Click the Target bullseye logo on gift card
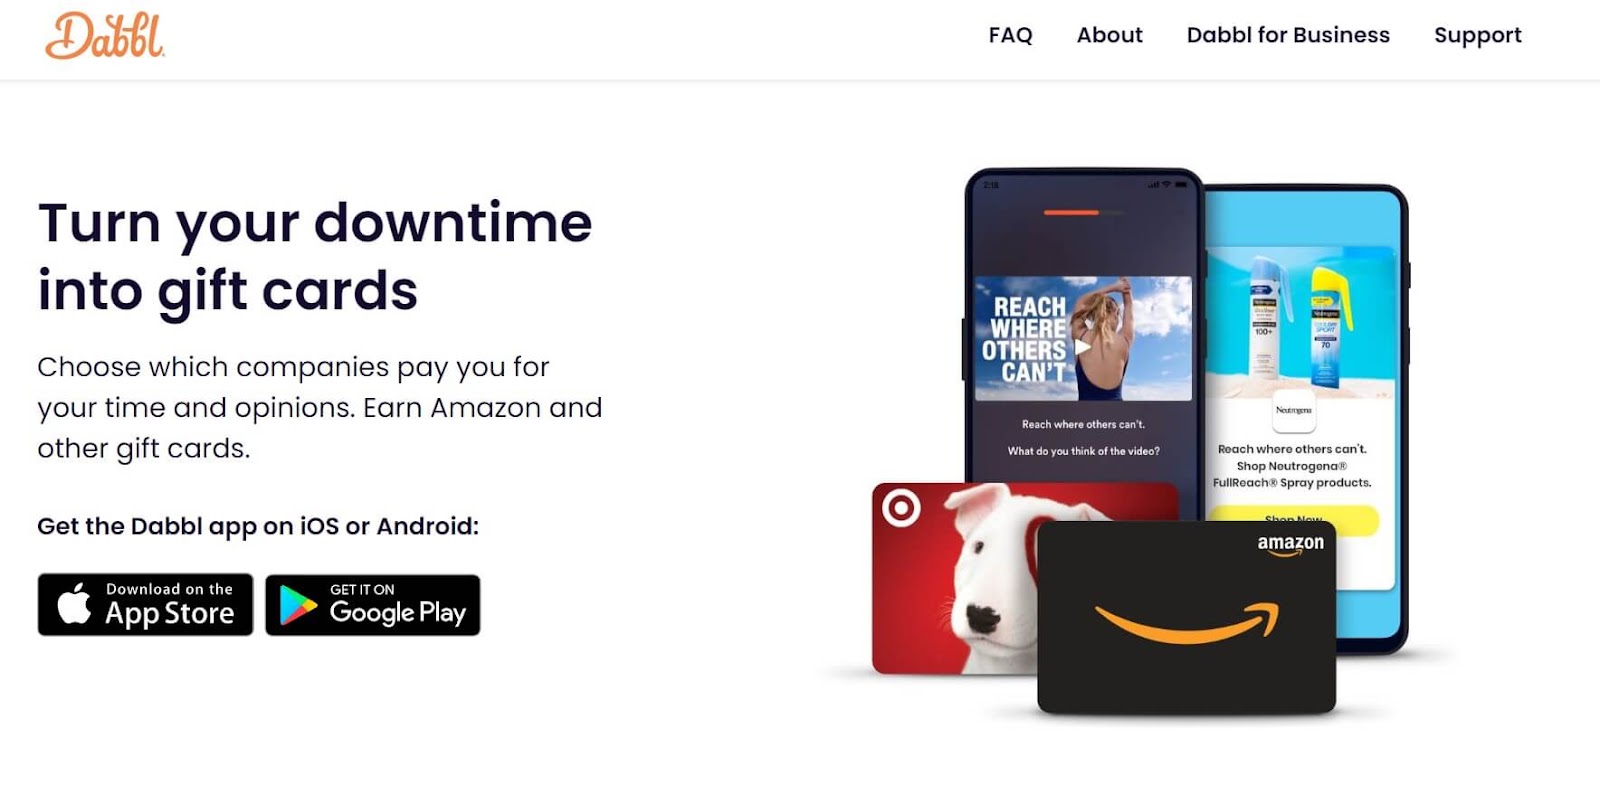This screenshot has height=795, width=1600. coord(900,508)
